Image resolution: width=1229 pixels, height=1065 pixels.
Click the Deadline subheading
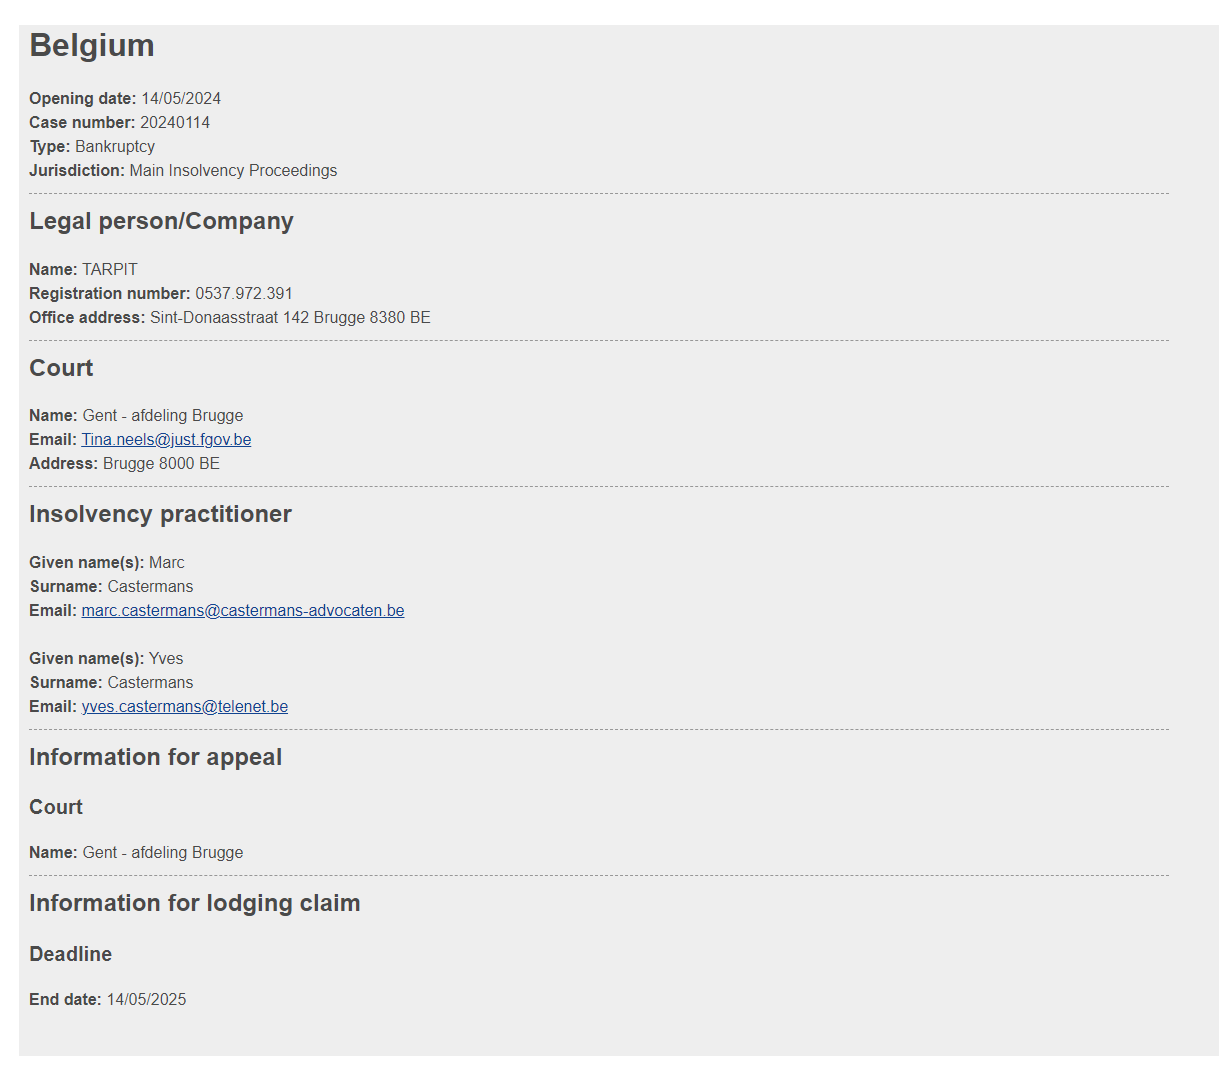tap(70, 955)
